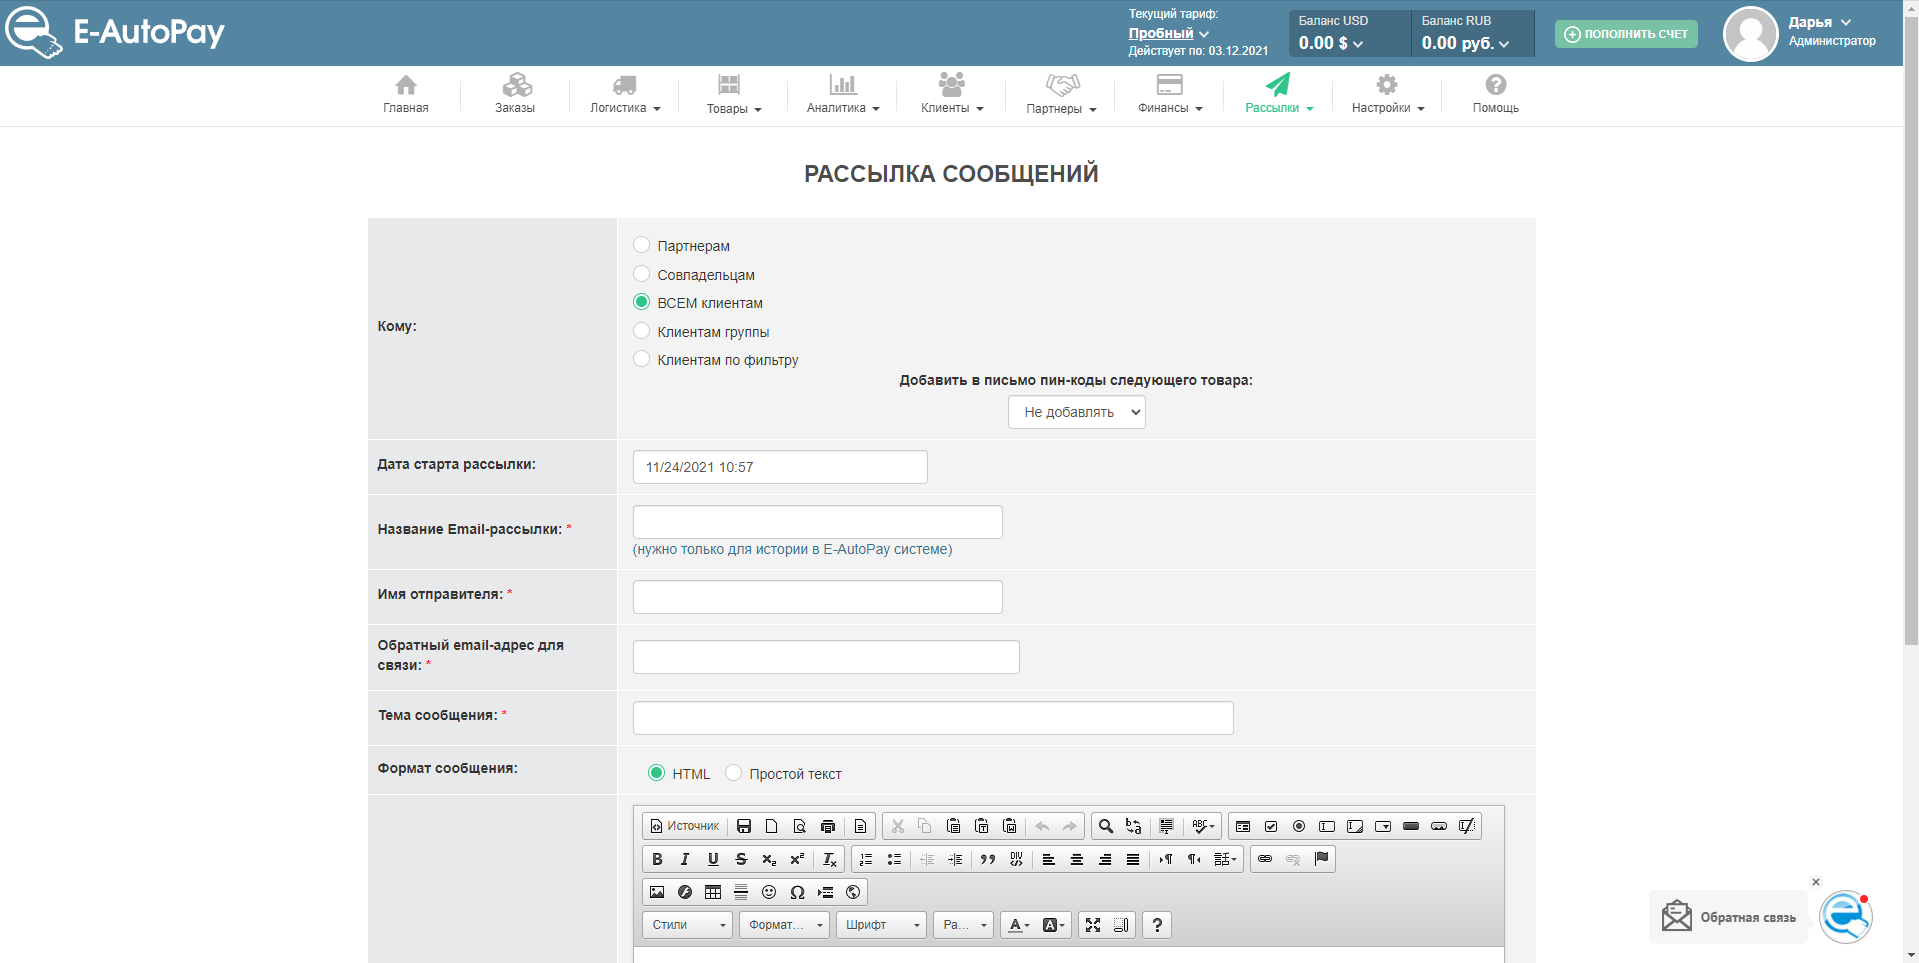Viewport: 1919px width, 963px height.
Task: Insert a special character (Omega)
Action: pyautogui.click(x=797, y=892)
